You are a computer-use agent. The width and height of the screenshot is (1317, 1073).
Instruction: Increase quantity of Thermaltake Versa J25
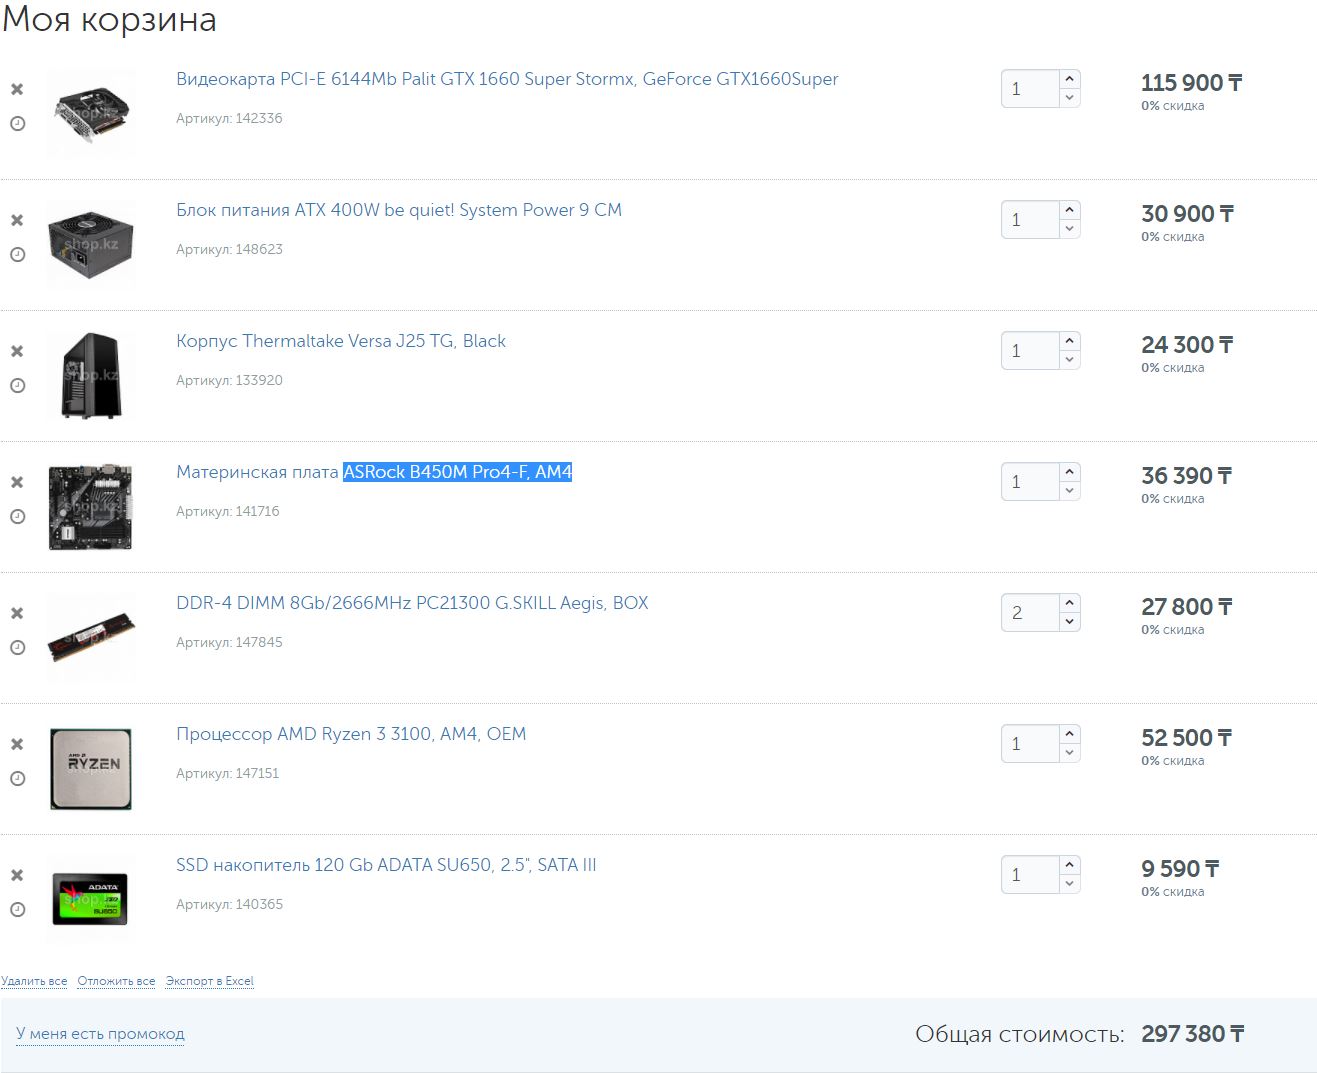1069,341
